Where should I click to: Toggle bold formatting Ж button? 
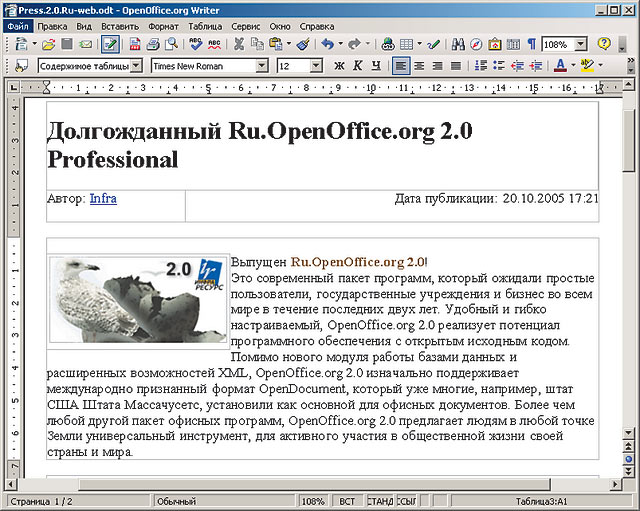(339, 66)
